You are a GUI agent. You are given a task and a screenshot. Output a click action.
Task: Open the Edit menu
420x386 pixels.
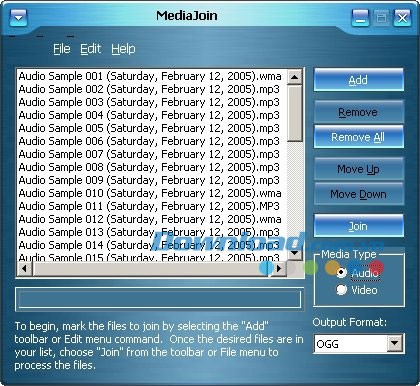tap(90, 49)
